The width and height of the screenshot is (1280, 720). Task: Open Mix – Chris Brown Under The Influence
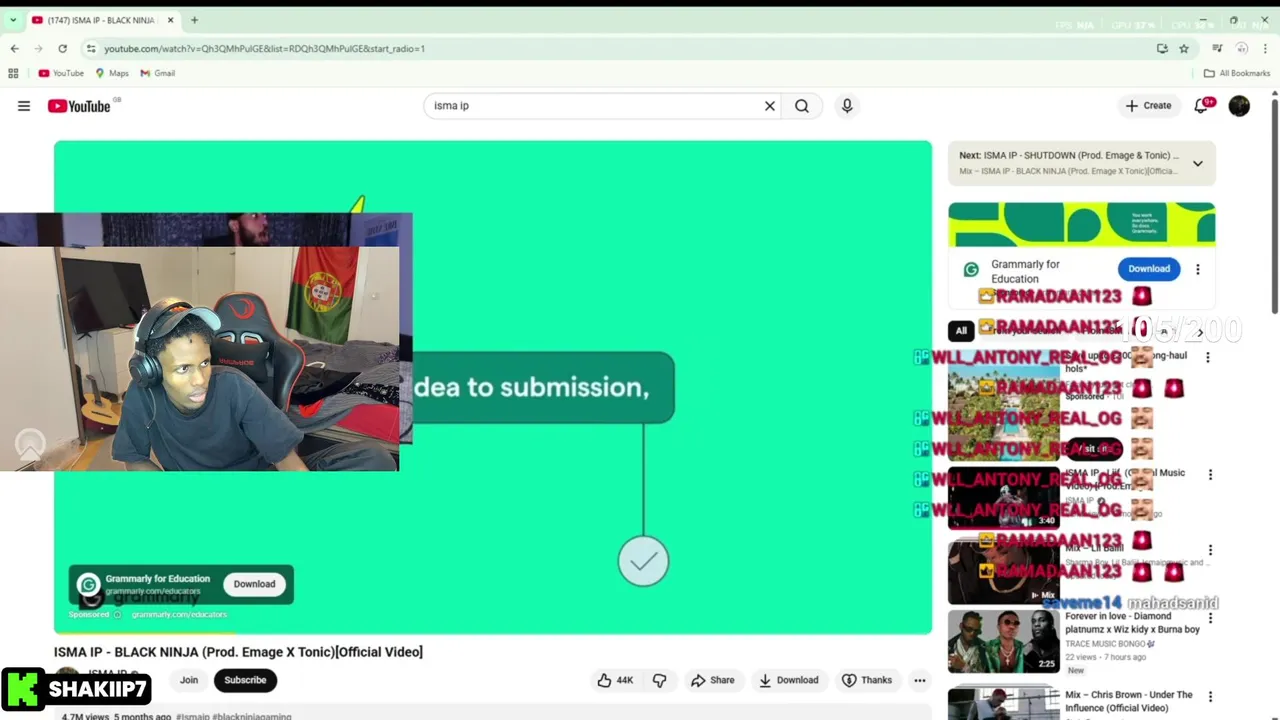click(x=1128, y=701)
